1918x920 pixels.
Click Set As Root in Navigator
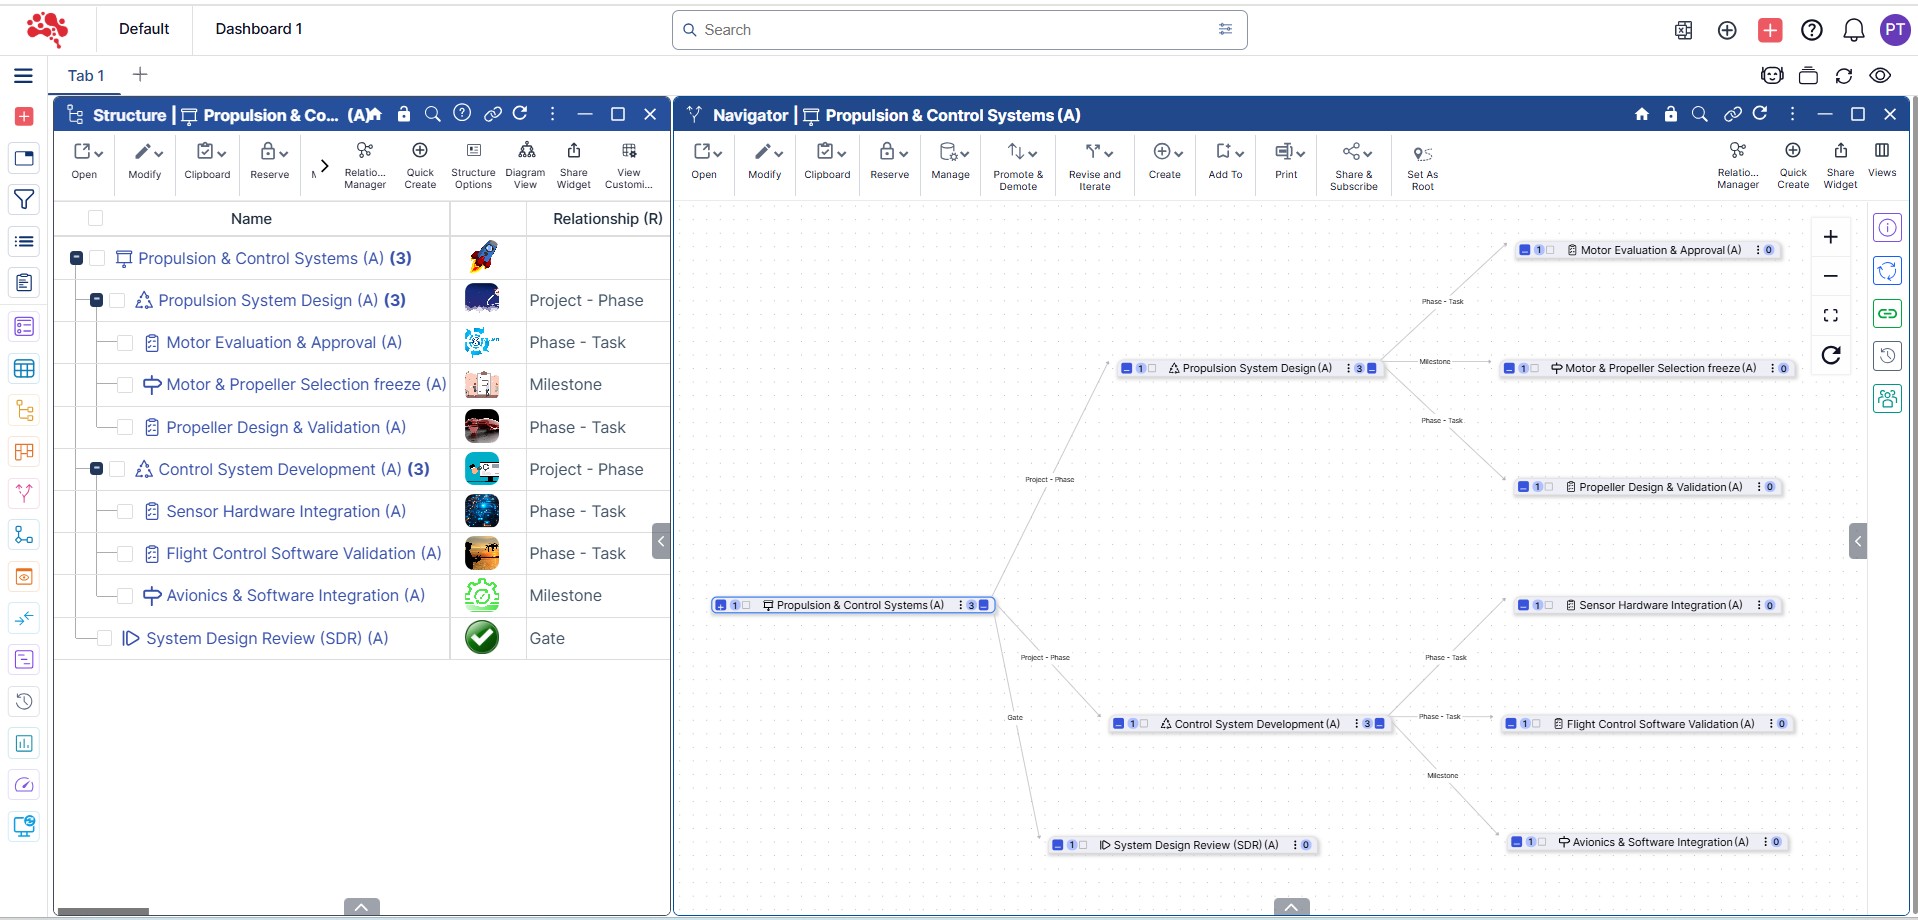tap(1422, 166)
